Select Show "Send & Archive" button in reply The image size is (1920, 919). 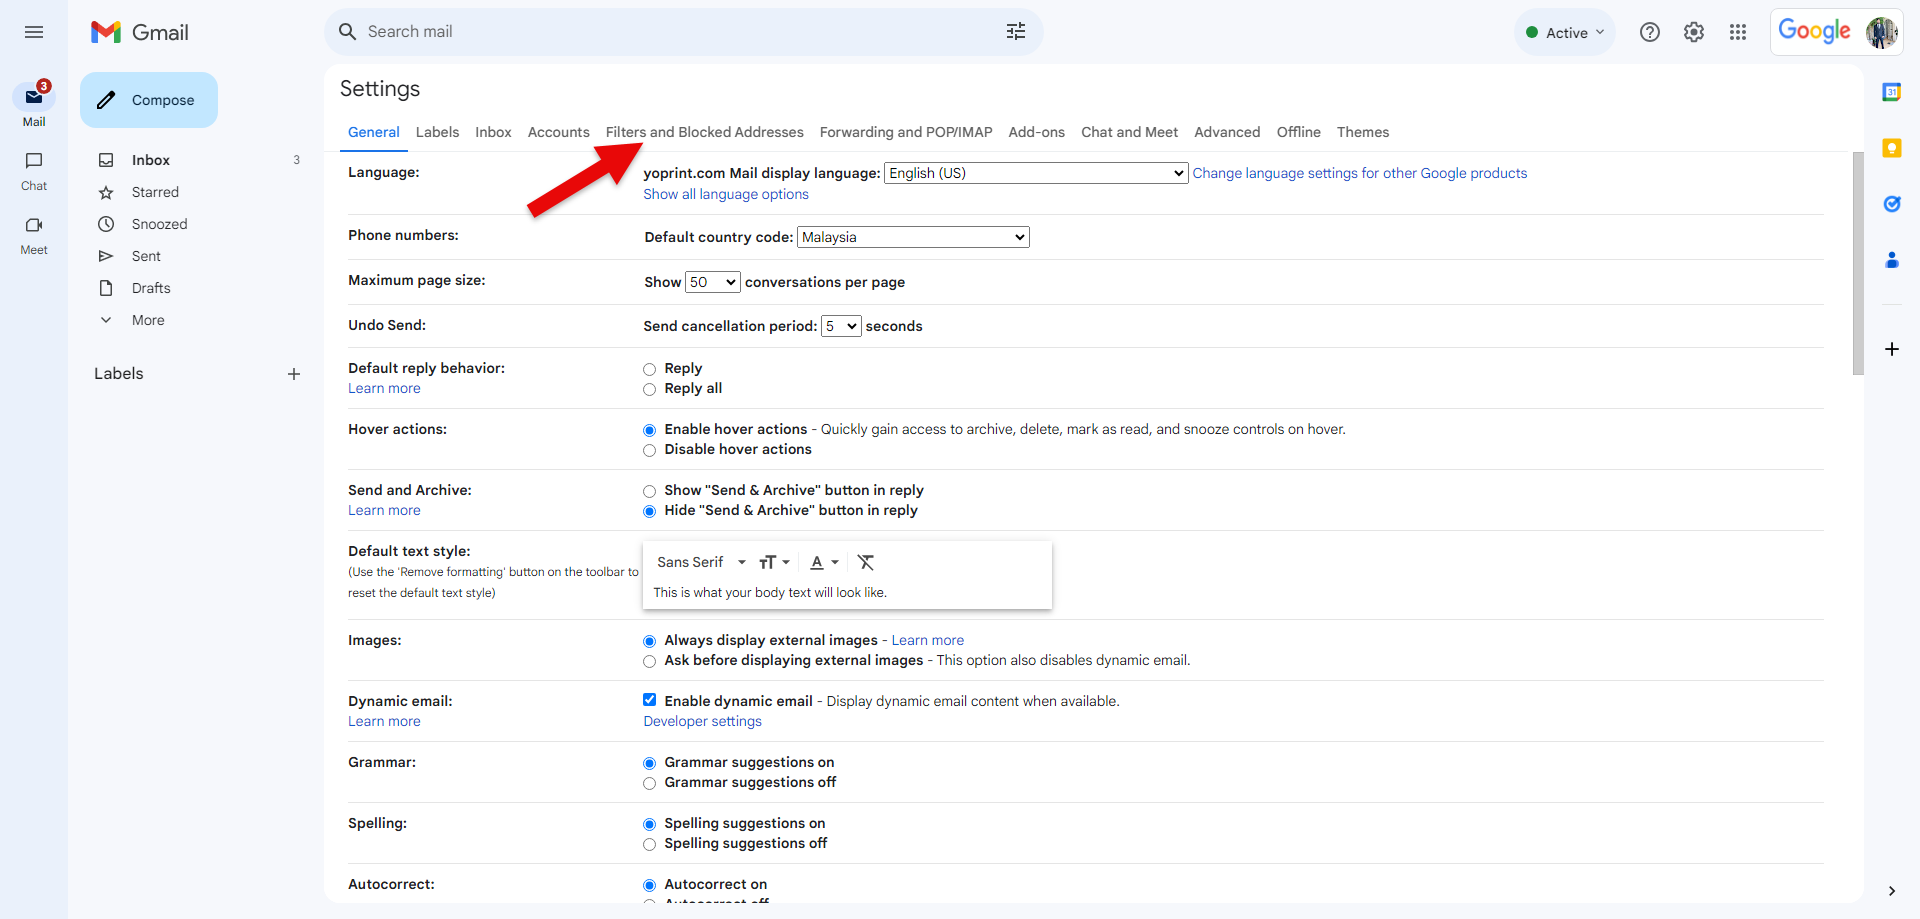[650, 491]
